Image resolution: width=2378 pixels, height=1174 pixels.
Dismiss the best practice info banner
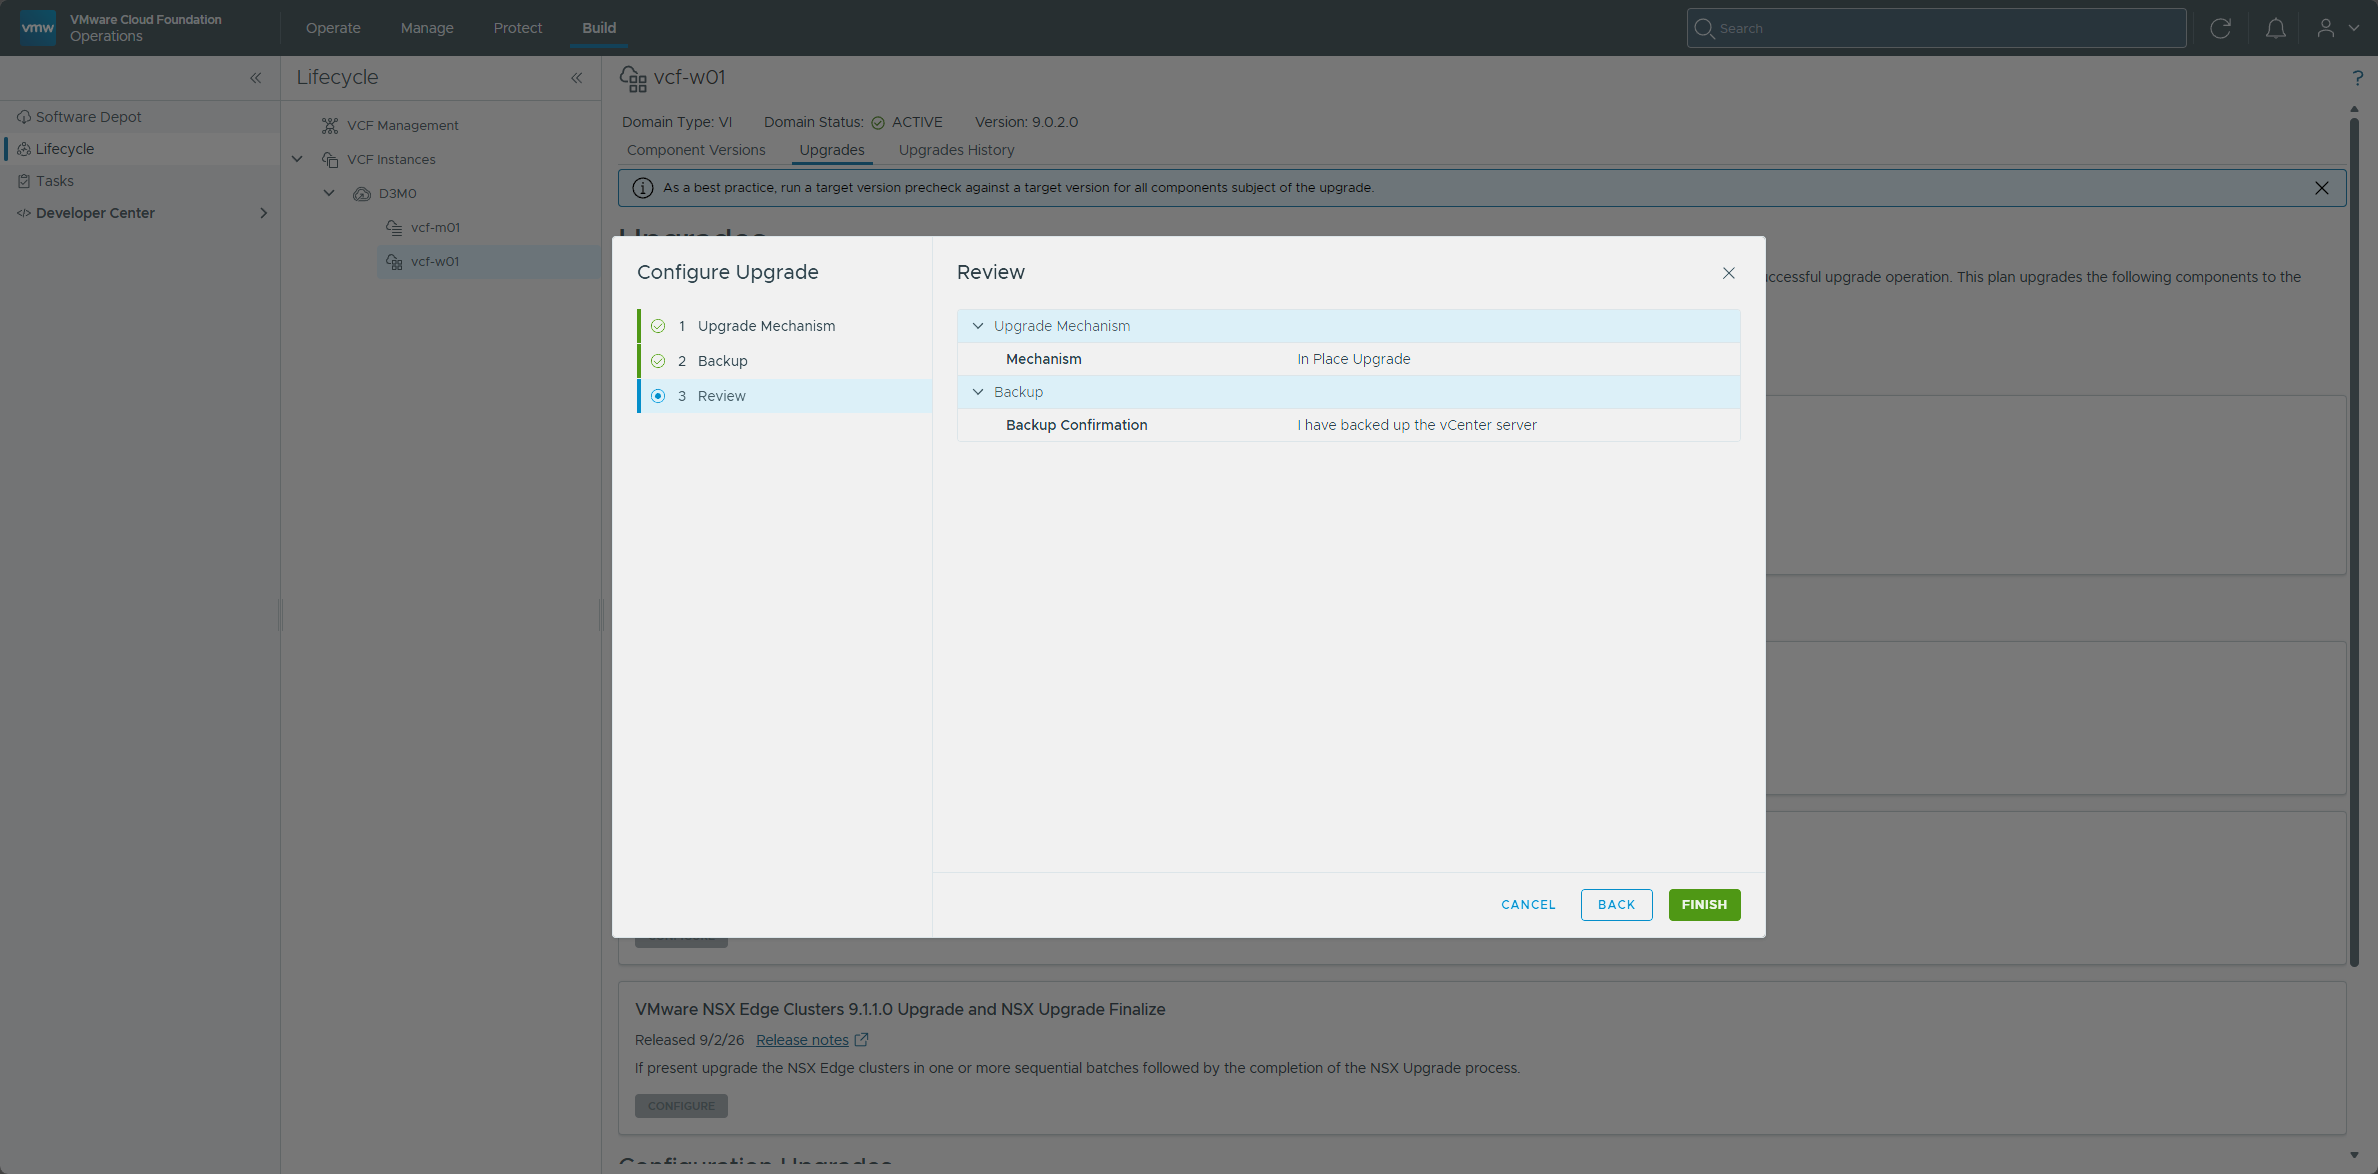click(x=2321, y=188)
